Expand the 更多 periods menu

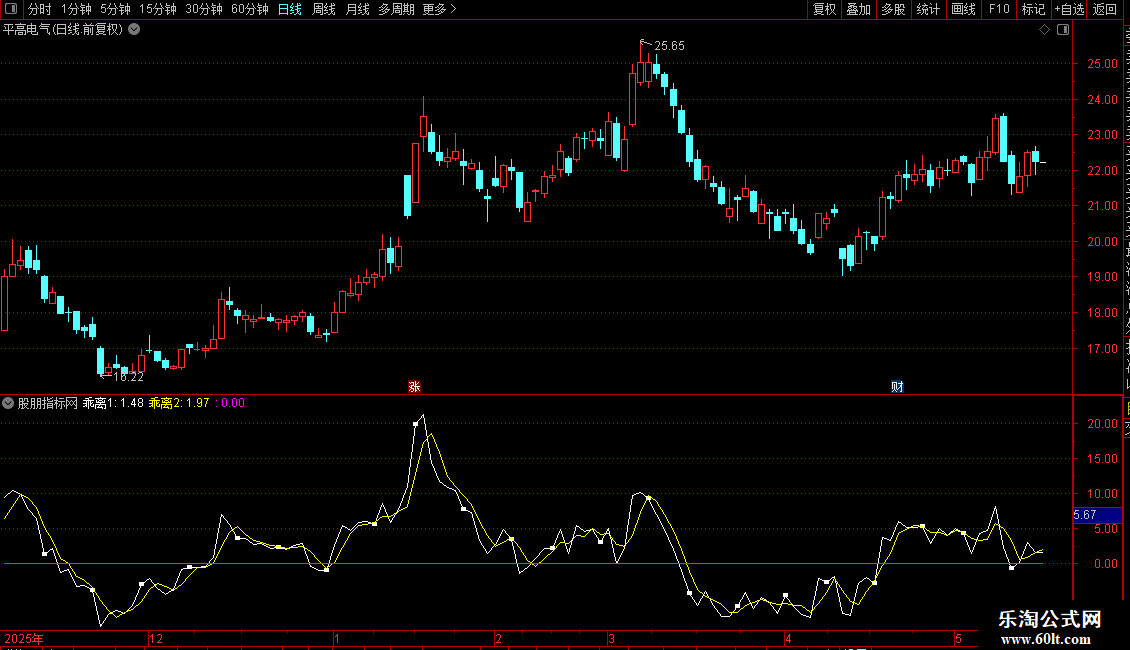point(439,9)
